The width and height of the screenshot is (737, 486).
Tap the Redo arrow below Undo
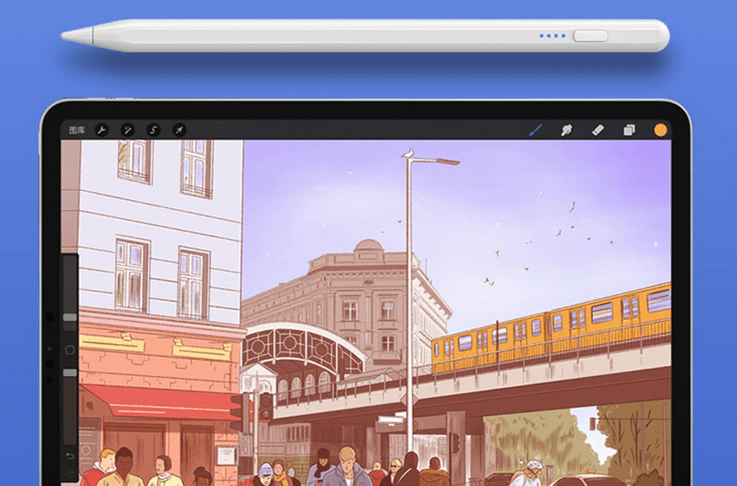[70, 476]
